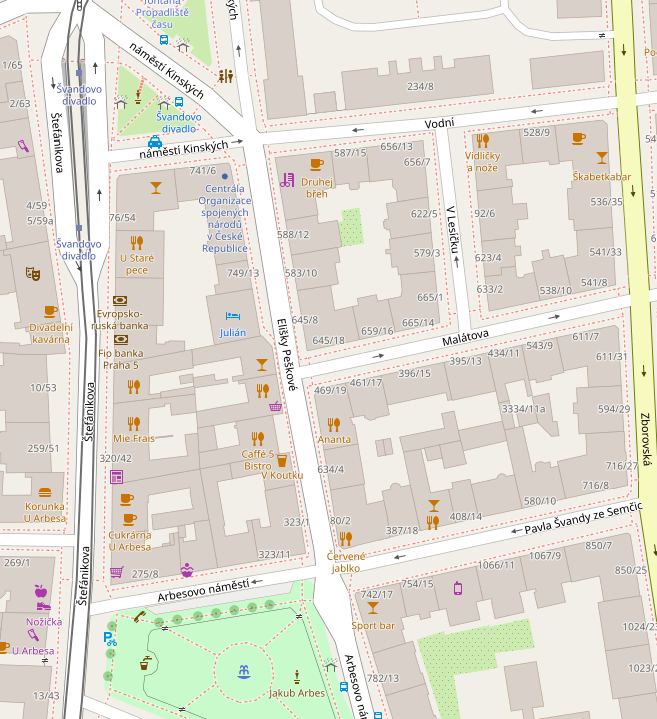
Task: Select house number 587/15
Action: coord(350,153)
